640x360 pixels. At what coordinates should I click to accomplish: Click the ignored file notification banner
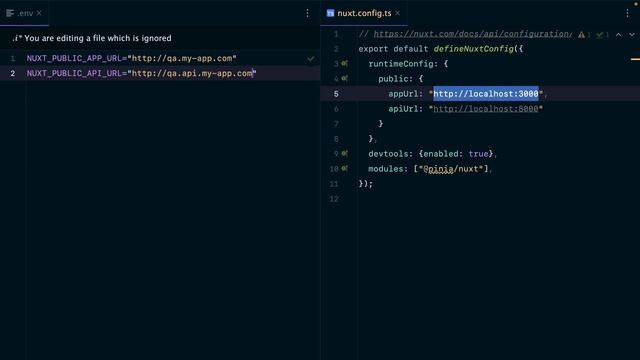(x=160, y=38)
